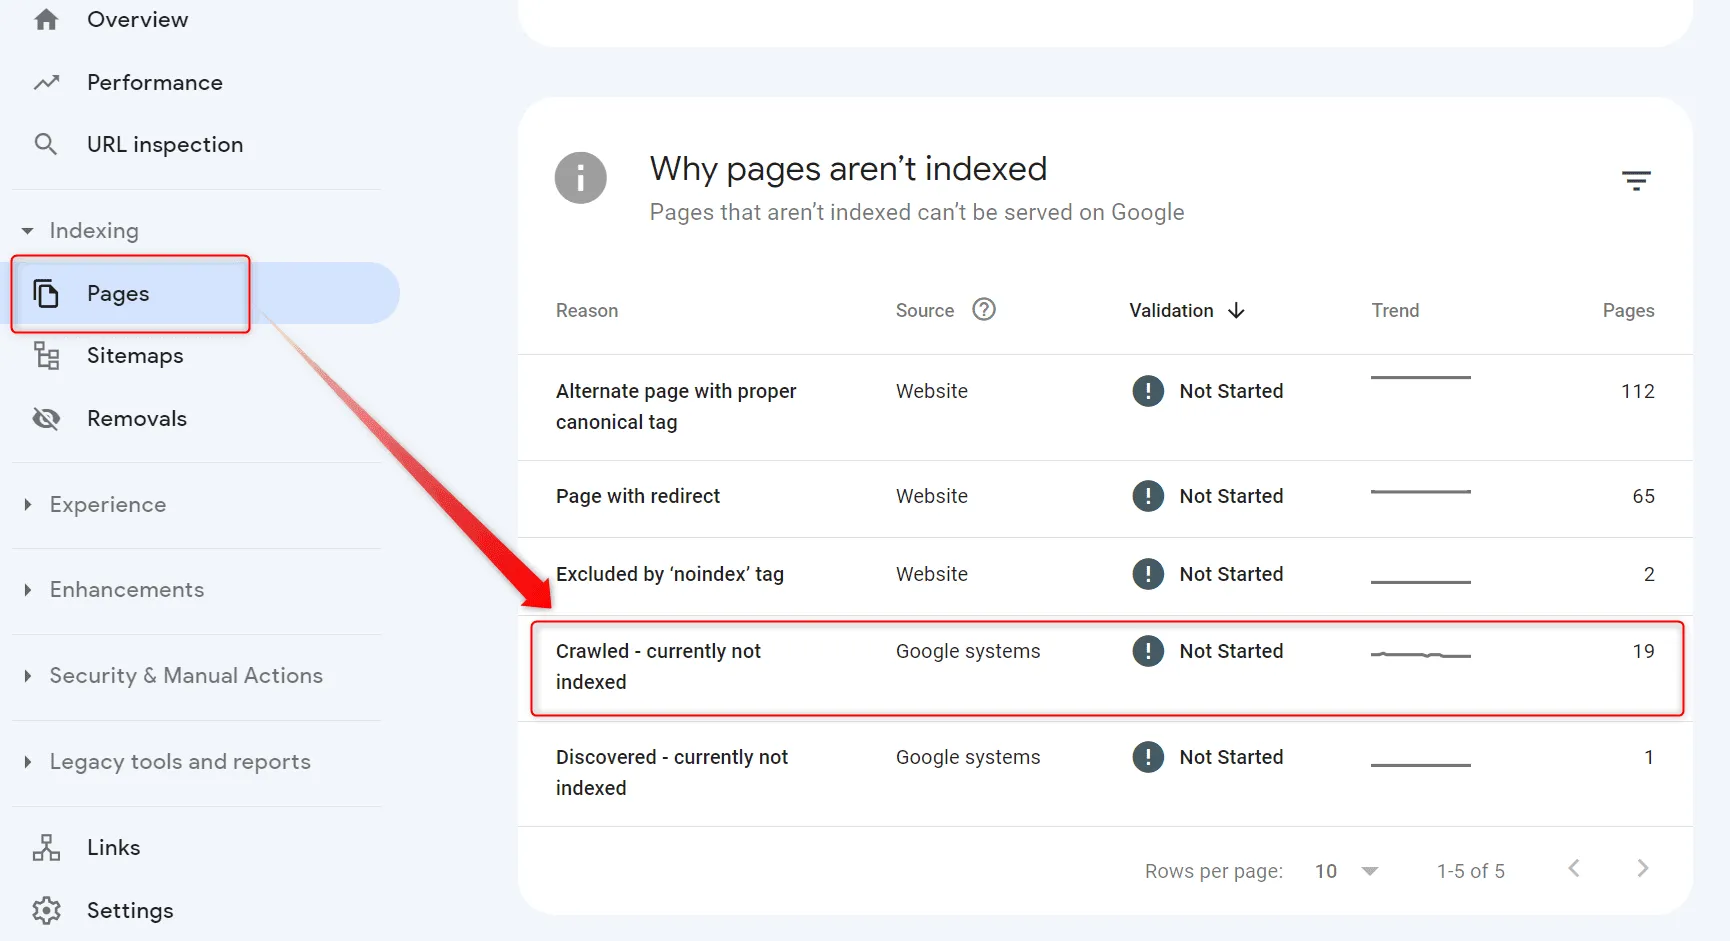1730x941 pixels.
Task: Open the filter icon on index table
Action: click(x=1636, y=181)
